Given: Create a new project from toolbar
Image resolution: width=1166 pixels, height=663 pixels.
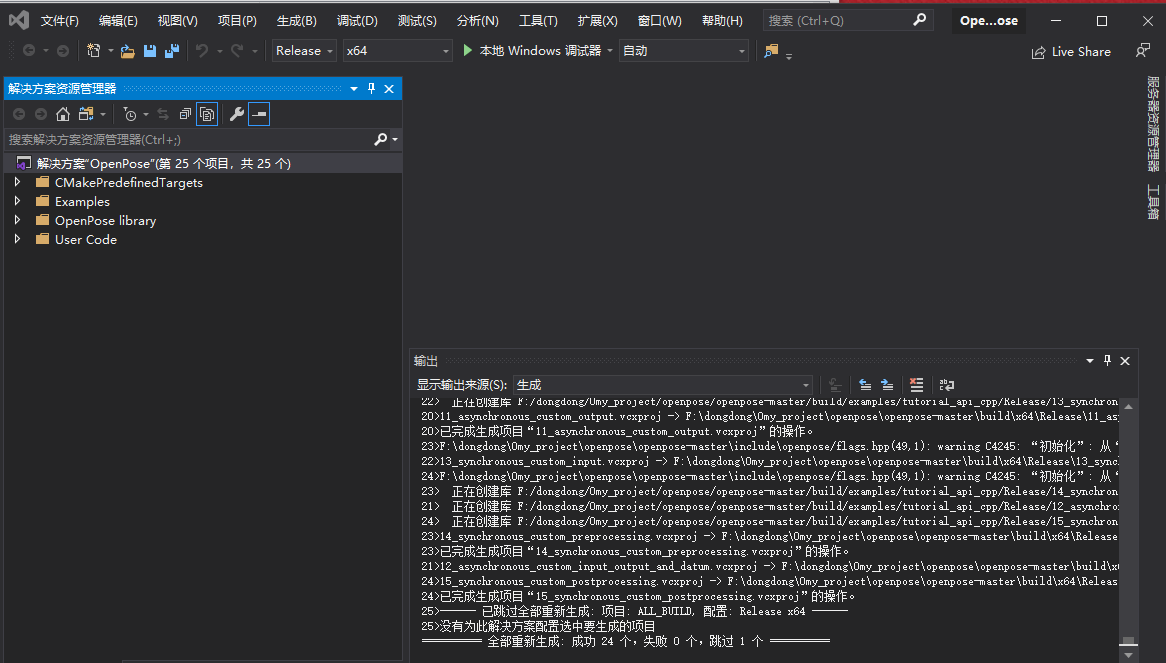Looking at the screenshot, I should click(94, 51).
